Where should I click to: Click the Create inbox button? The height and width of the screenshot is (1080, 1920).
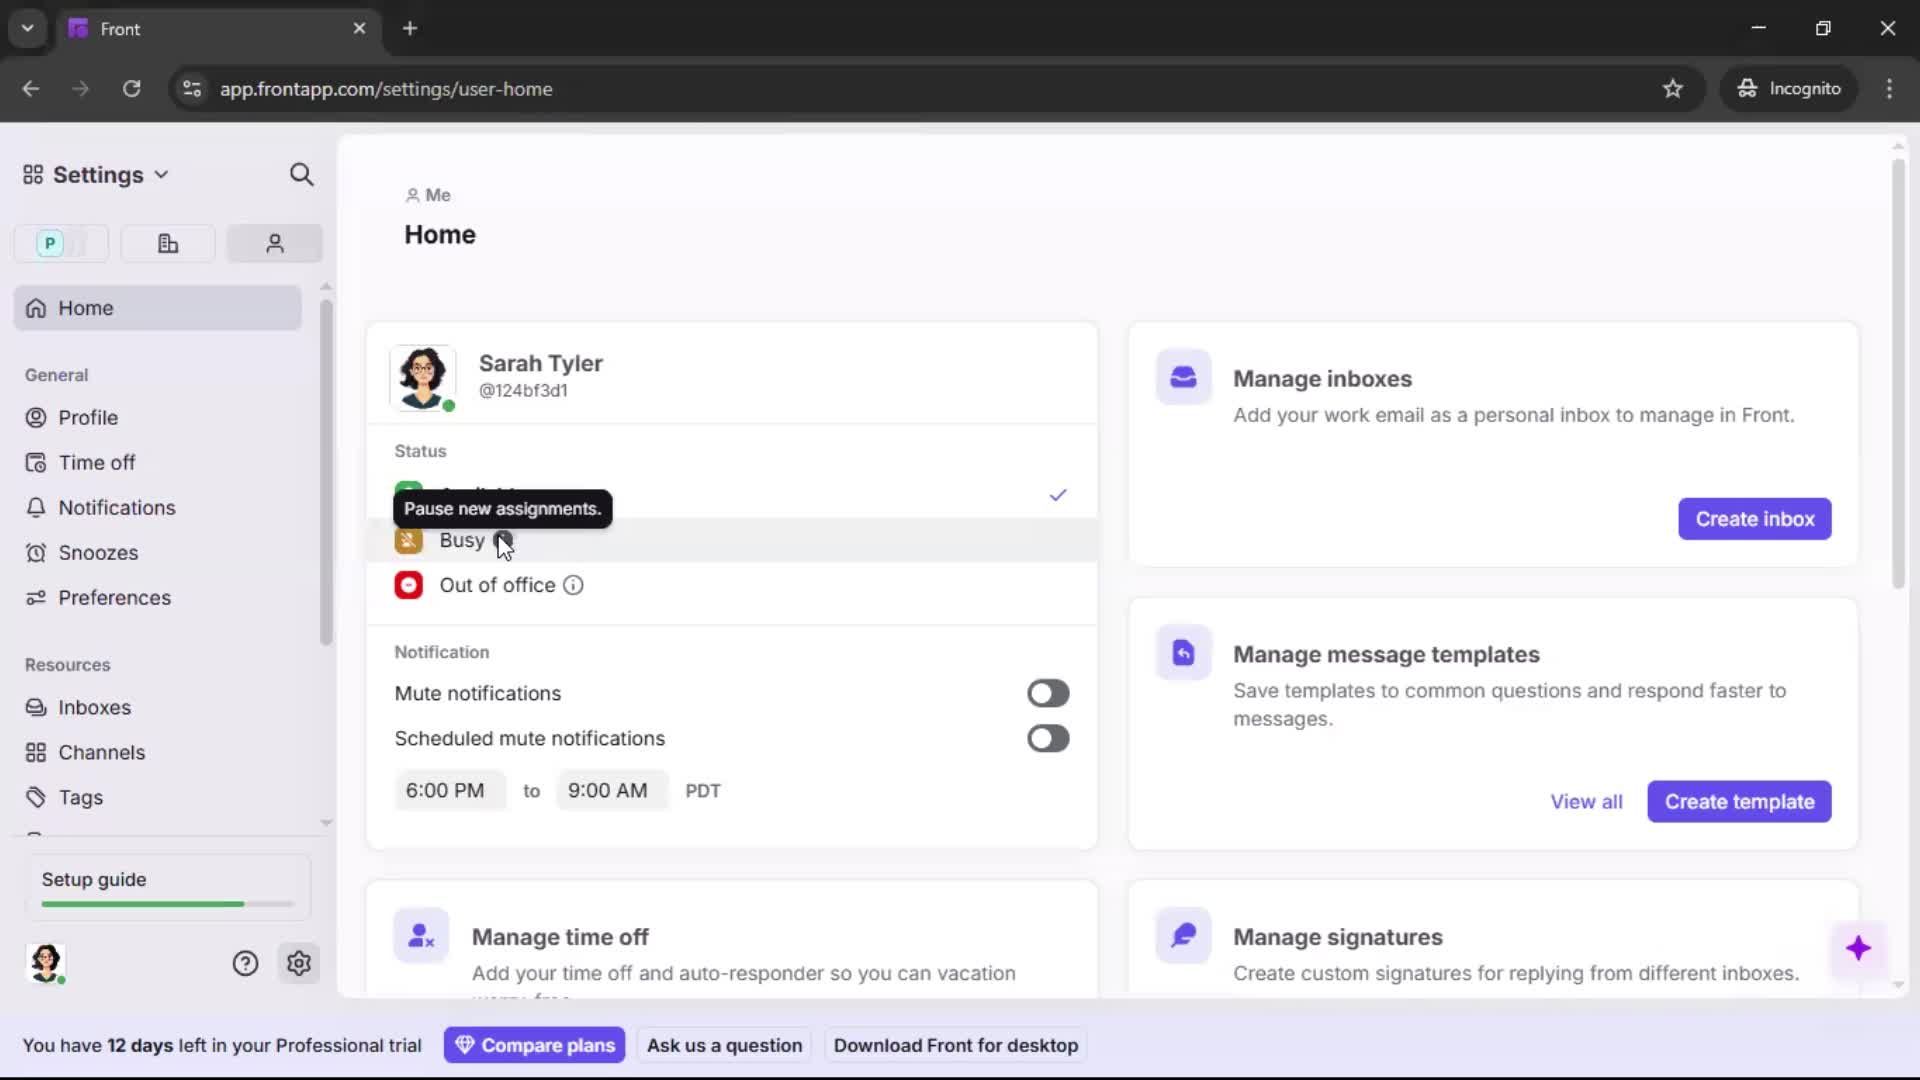point(1754,519)
